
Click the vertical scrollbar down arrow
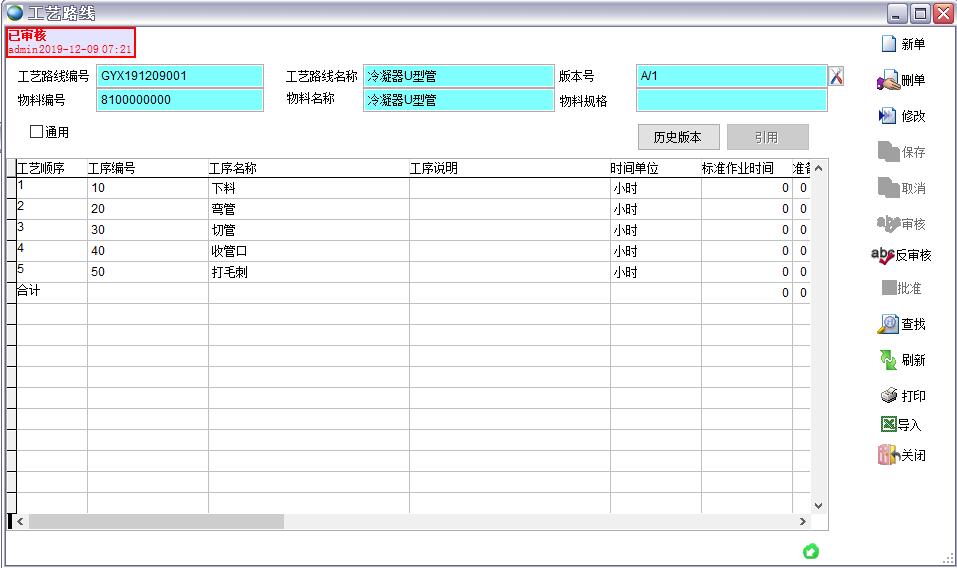tap(819, 506)
